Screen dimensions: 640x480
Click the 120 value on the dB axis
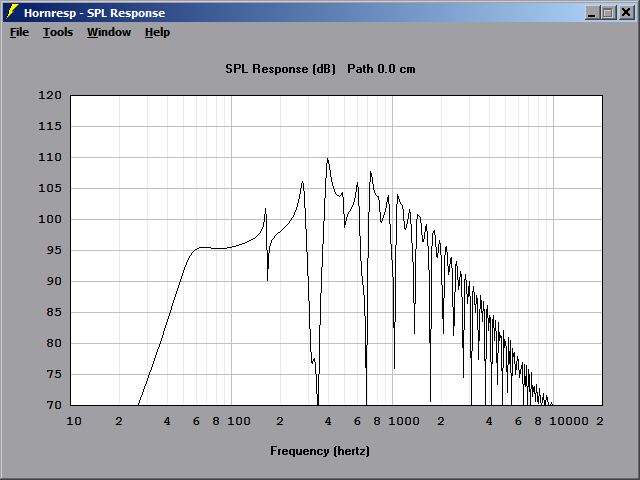[50, 95]
